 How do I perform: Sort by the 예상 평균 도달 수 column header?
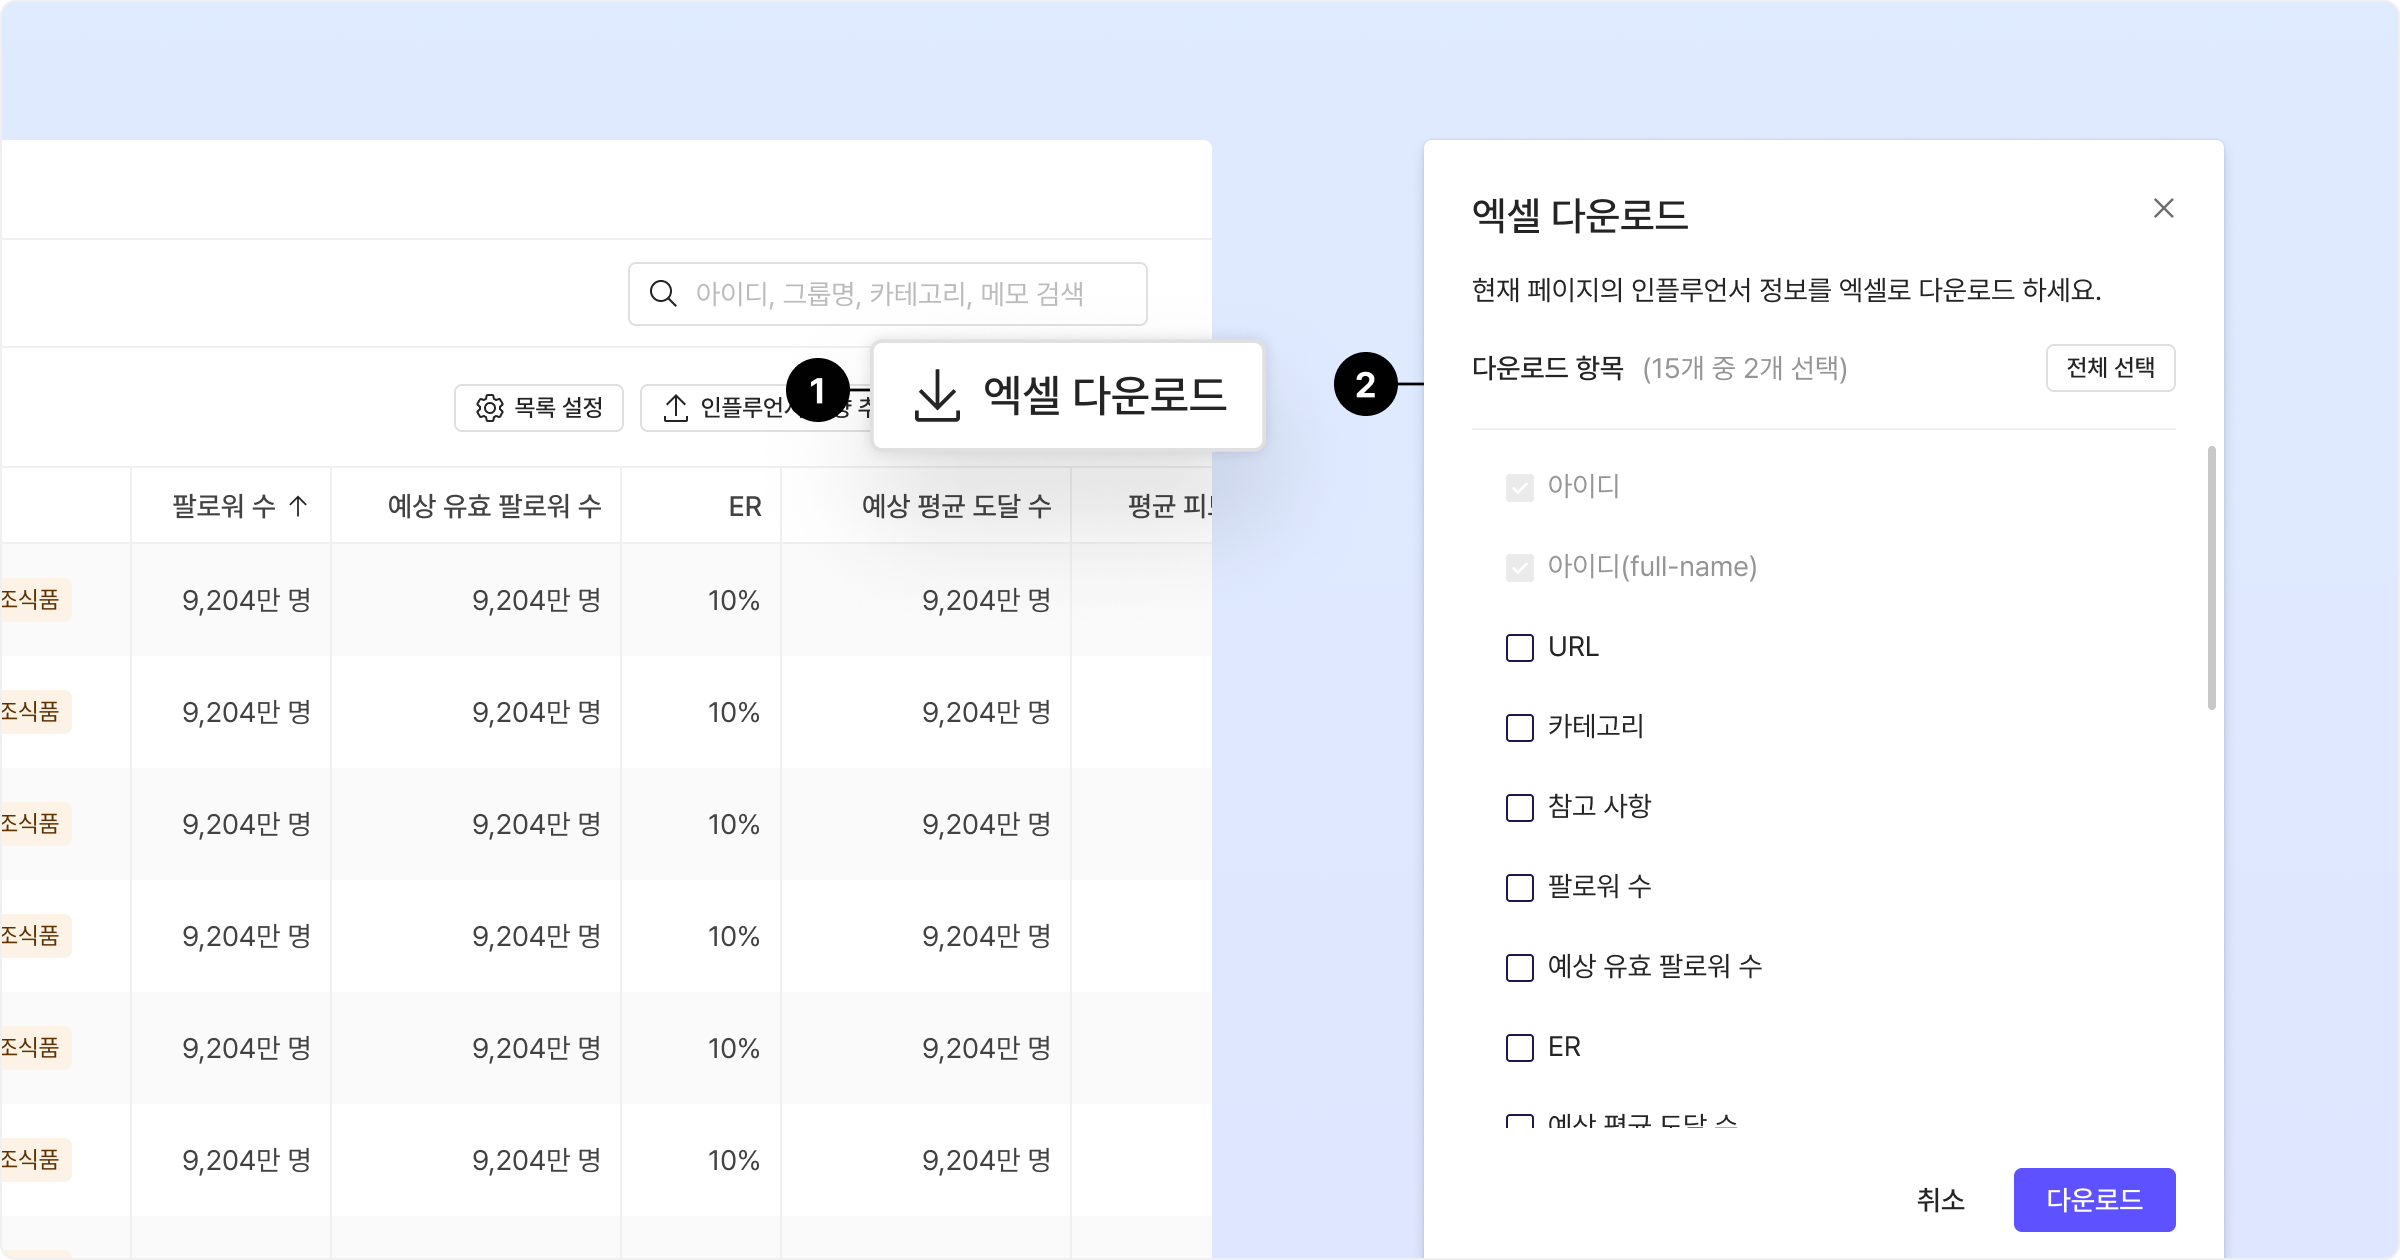pos(956,506)
